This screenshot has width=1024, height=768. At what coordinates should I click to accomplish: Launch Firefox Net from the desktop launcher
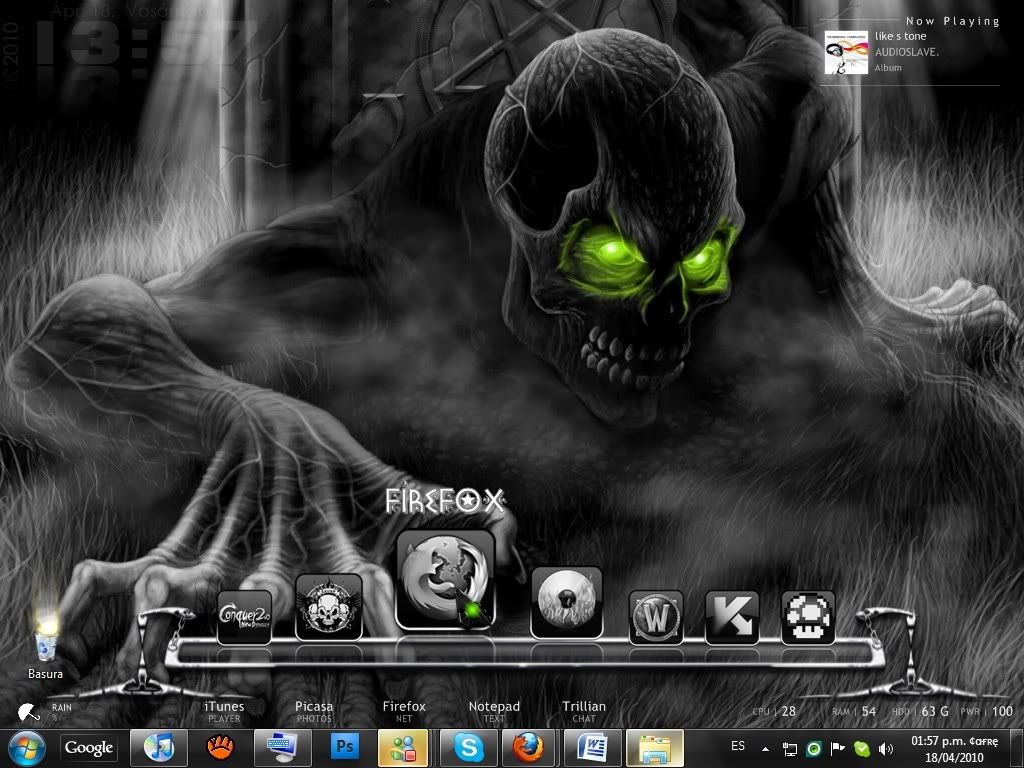404,711
